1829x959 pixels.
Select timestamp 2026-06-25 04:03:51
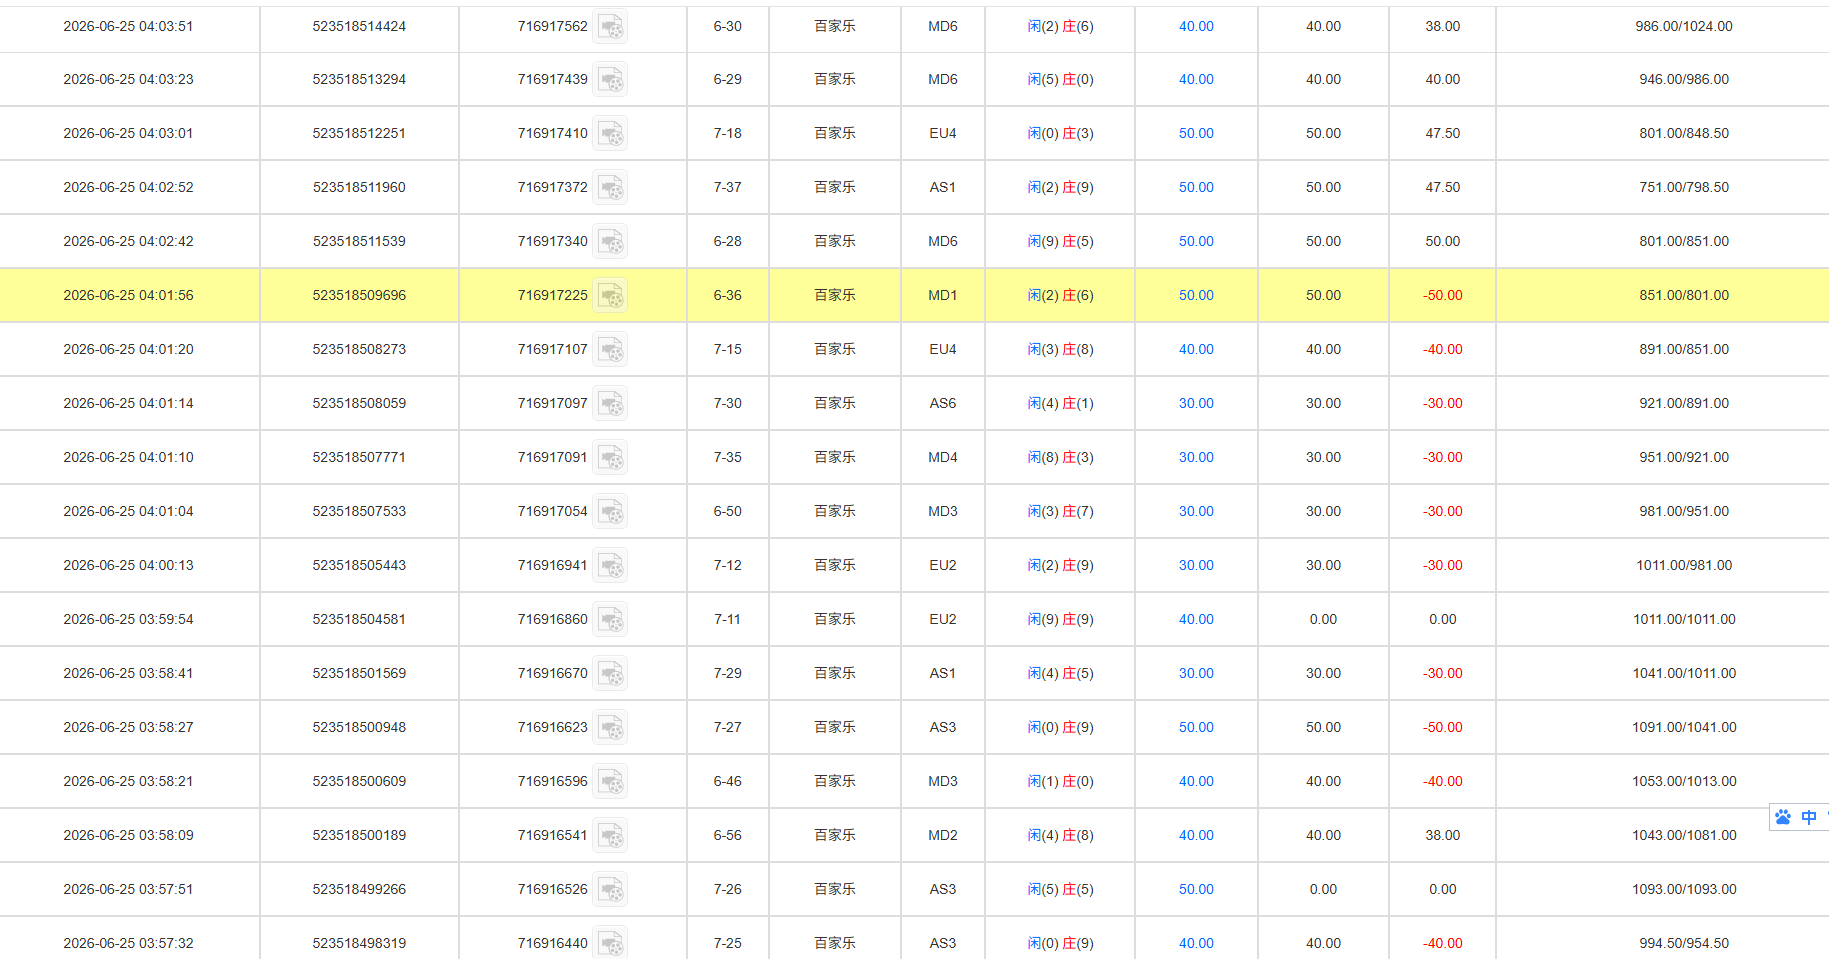click(128, 26)
